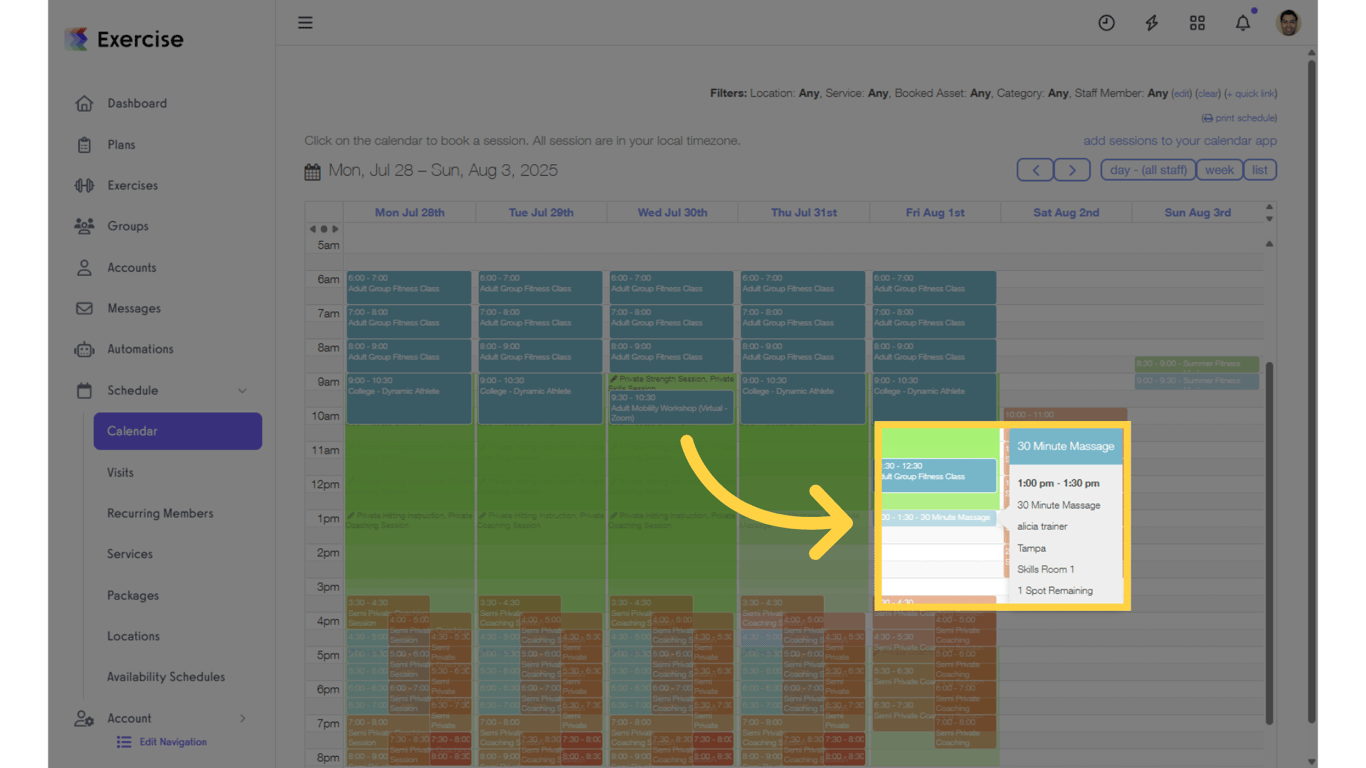Image resolution: width=1366 pixels, height=768 pixels.
Task: Click the edit filters link
Action: [x=1182, y=94]
